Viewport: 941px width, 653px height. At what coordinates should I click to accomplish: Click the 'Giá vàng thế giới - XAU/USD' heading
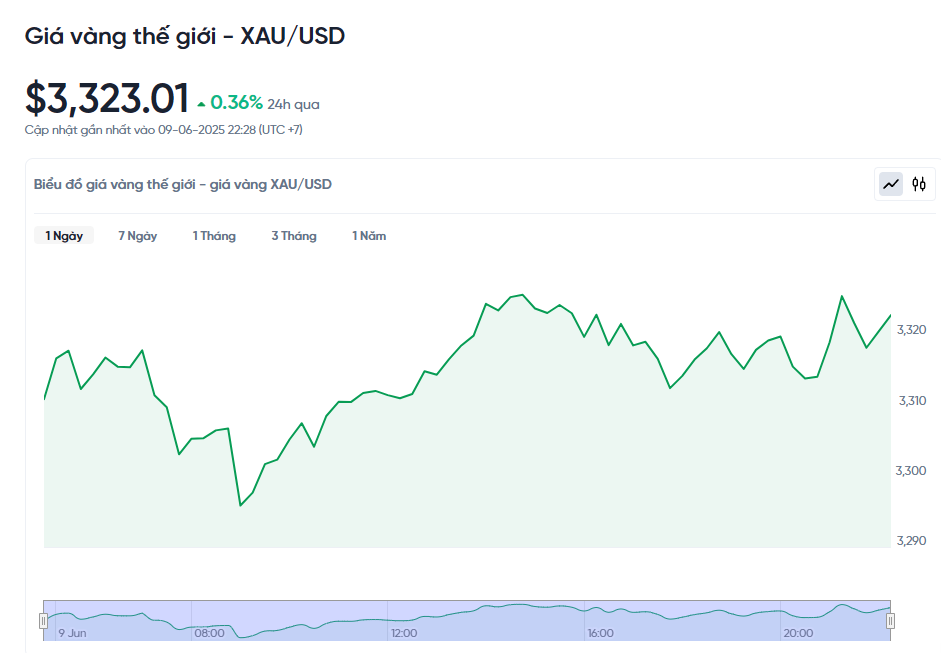pos(185,36)
